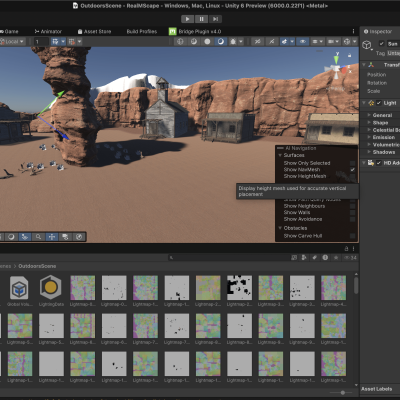Select the LightingData asset thumbnail

pos(51,288)
